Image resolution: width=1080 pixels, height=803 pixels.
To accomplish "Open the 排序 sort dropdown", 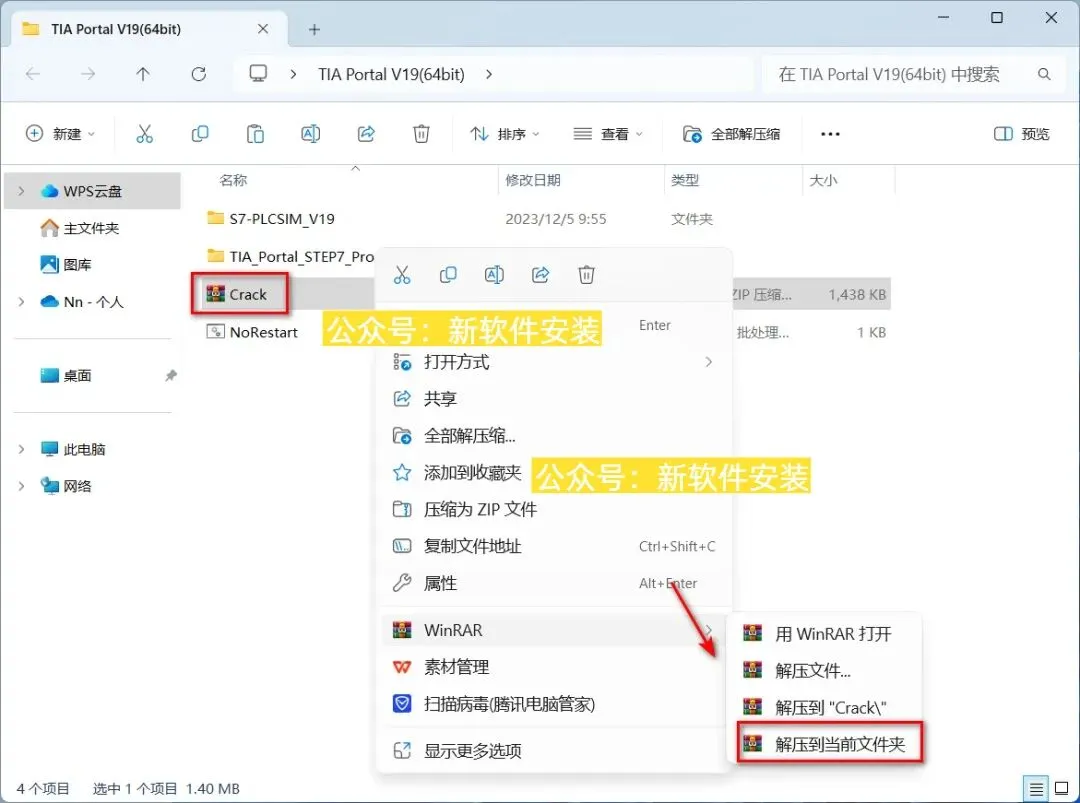I will pyautogui.click(x=504, y=134).
